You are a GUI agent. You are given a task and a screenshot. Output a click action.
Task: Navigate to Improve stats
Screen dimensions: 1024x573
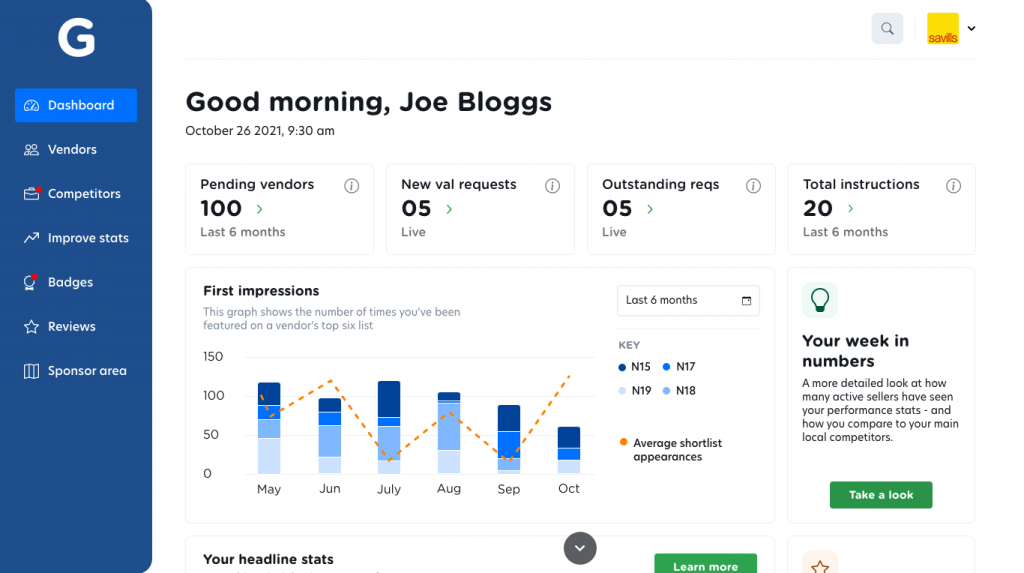tap(88, 238)
